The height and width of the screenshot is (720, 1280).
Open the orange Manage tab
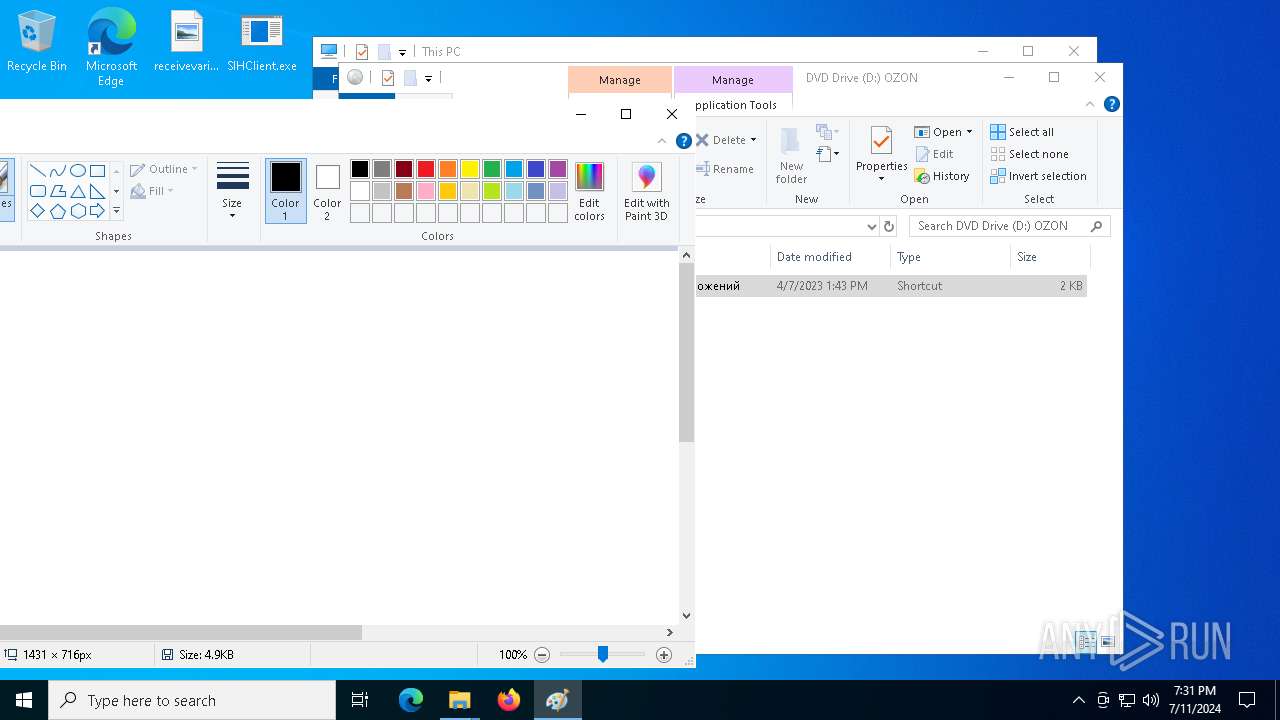click(x=620, y=80)
